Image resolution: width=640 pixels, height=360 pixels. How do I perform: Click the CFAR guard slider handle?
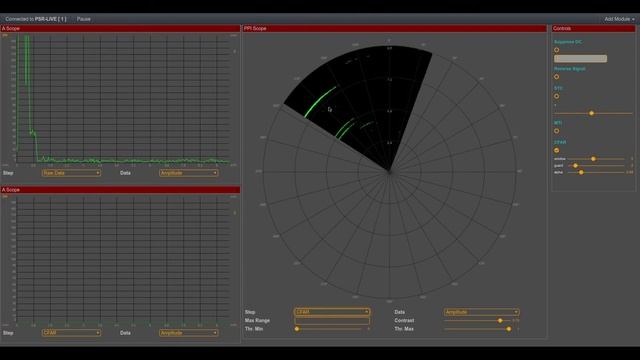point(576,166)
